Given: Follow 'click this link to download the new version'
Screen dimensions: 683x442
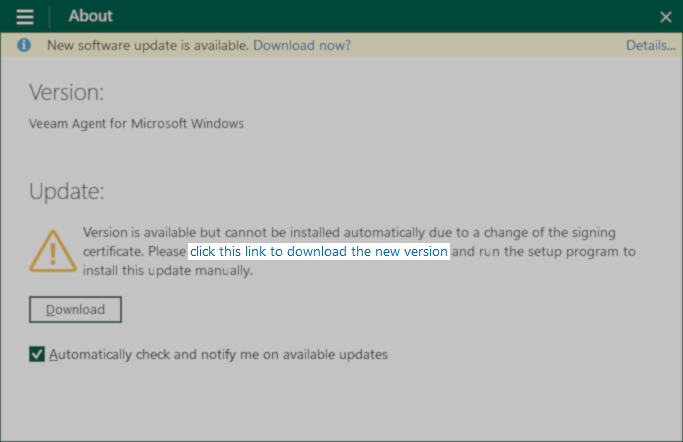Looking at the screenshot, I should pos(319,251).
